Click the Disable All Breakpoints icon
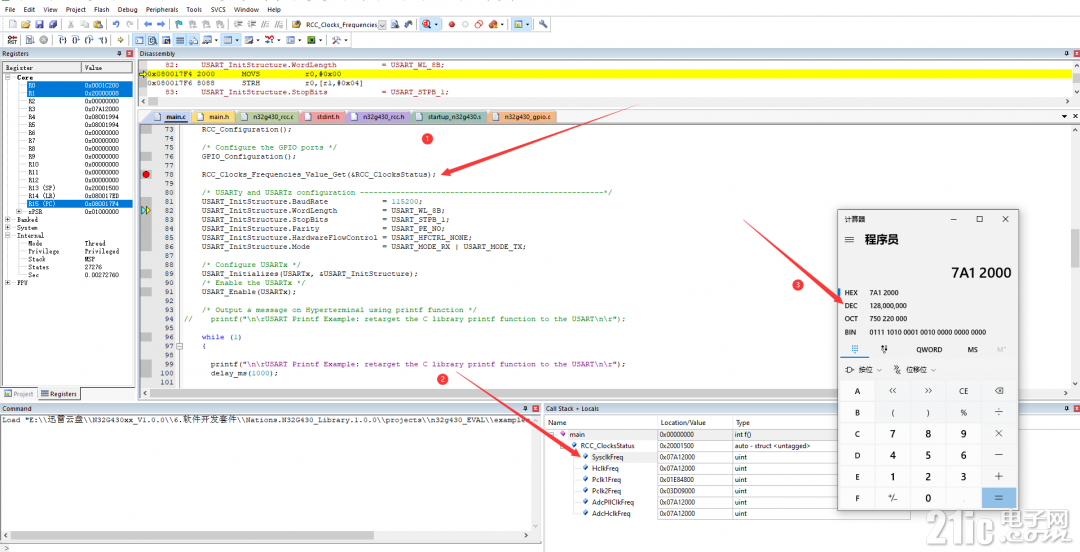This screenshot has height=552, width=1080. pos(479,24)
